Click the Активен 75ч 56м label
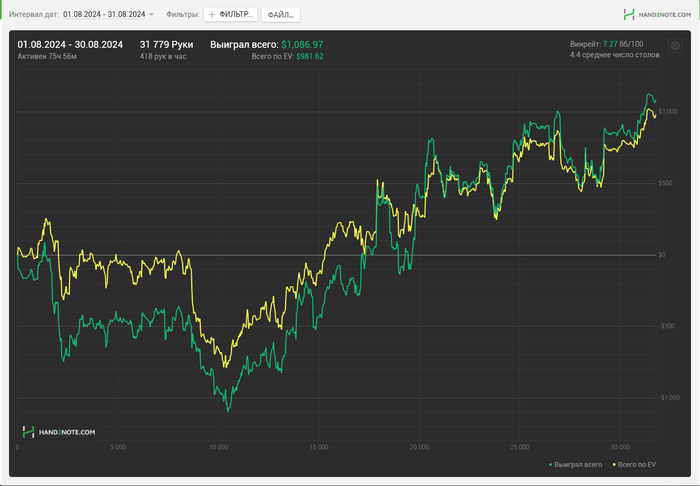The width and height of the screenshot is (700, 486). pos(47,56)
